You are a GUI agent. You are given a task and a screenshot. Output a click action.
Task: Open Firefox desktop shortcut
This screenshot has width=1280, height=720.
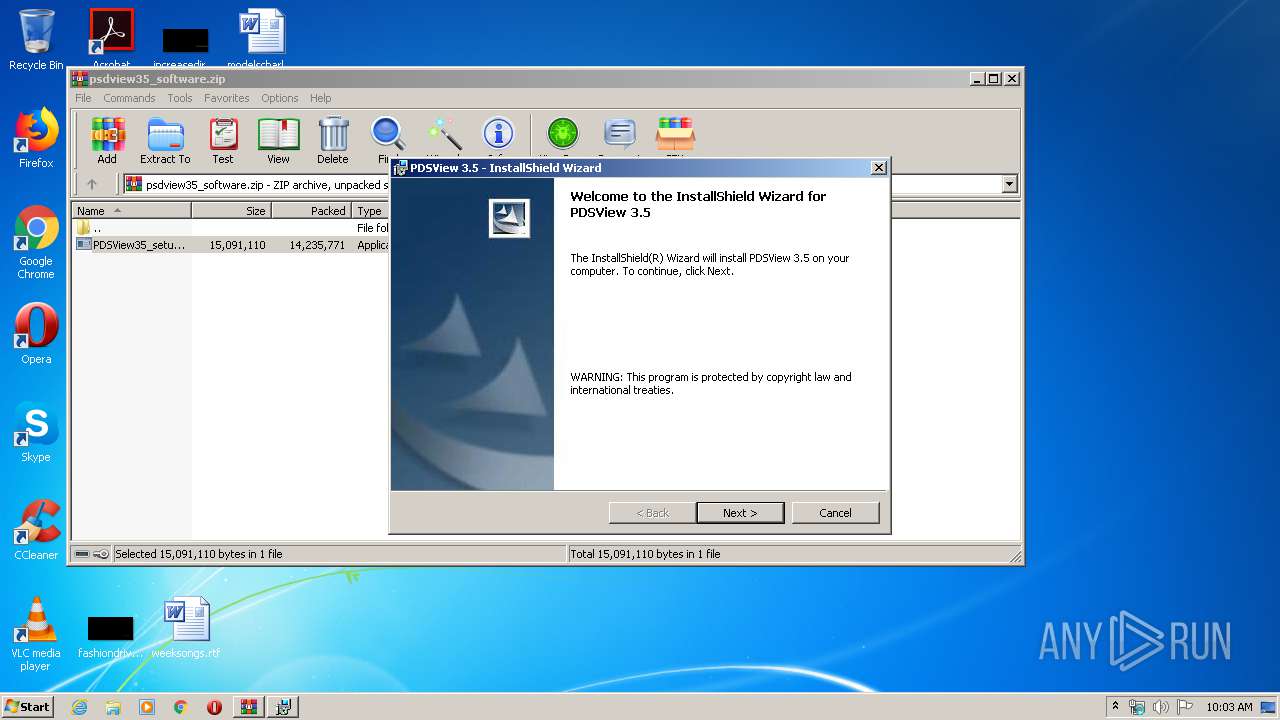point(36,138)
